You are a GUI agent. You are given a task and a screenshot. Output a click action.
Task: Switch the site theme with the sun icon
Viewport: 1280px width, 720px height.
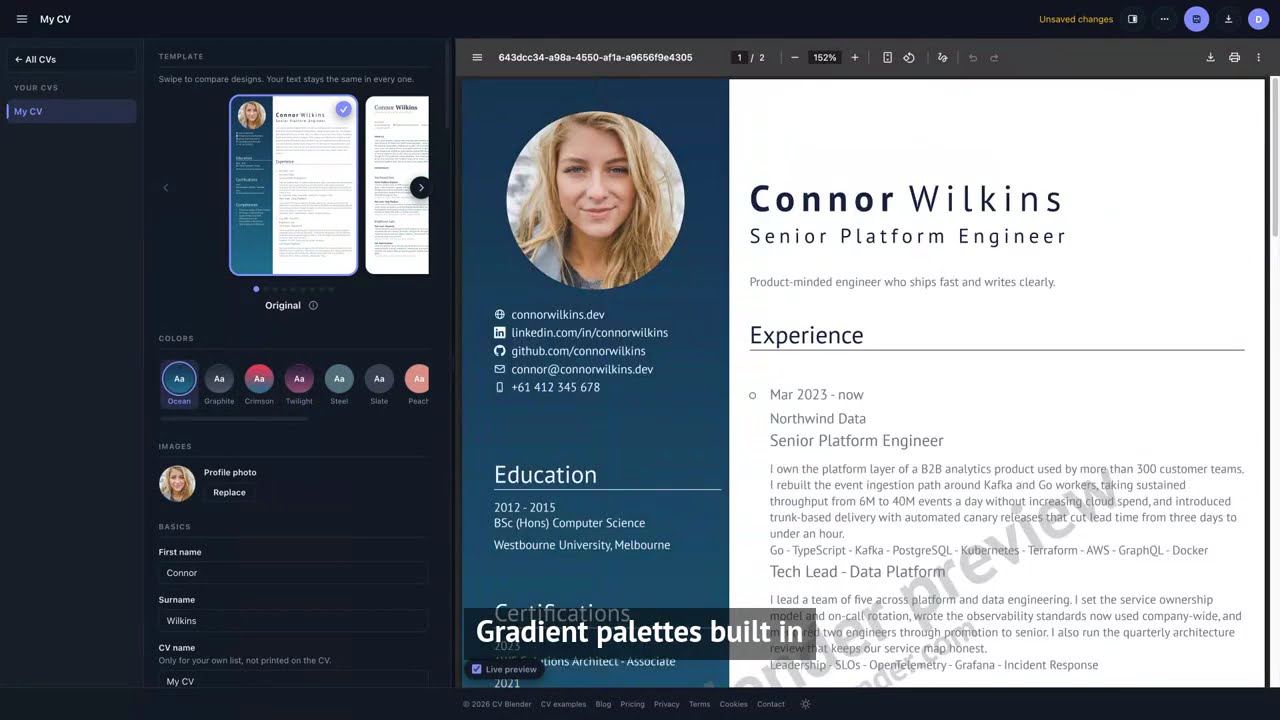805,704
